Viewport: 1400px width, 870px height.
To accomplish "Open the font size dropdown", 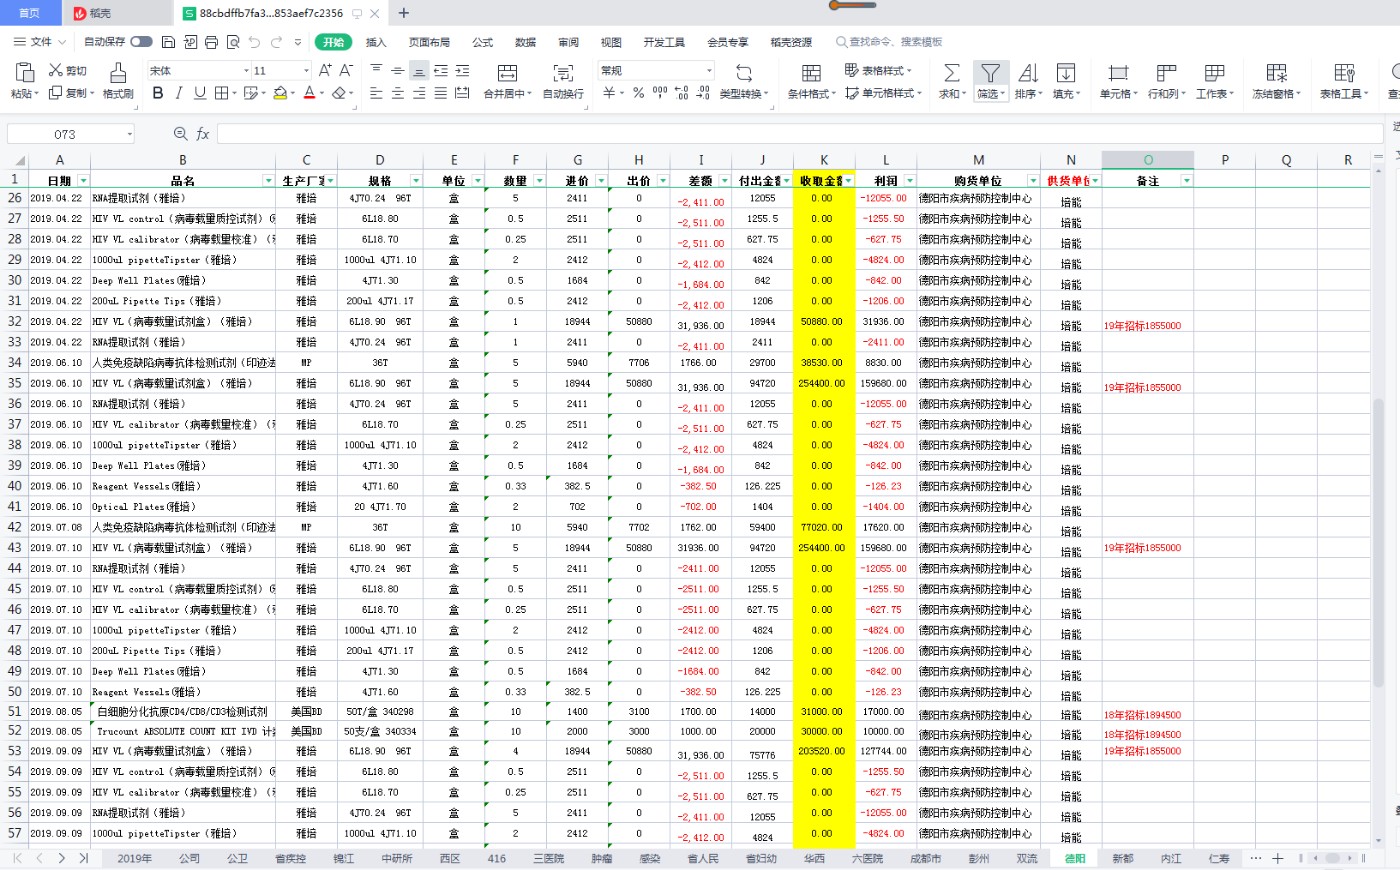I will 306,71.
